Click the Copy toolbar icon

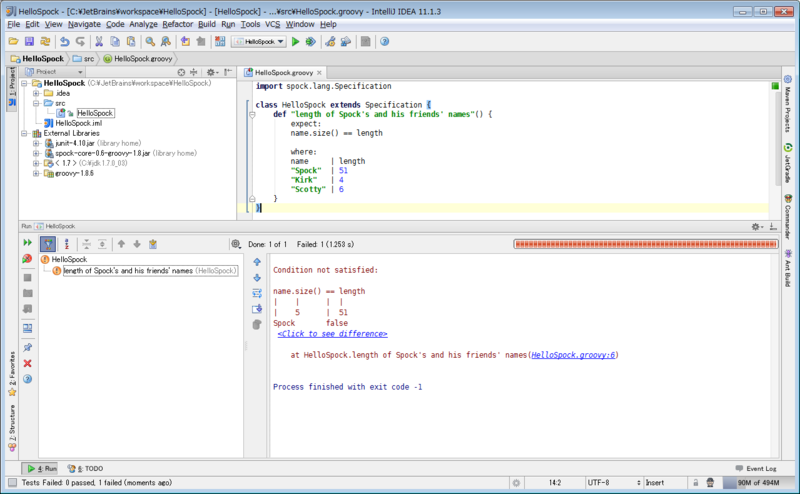coord(115,41)
